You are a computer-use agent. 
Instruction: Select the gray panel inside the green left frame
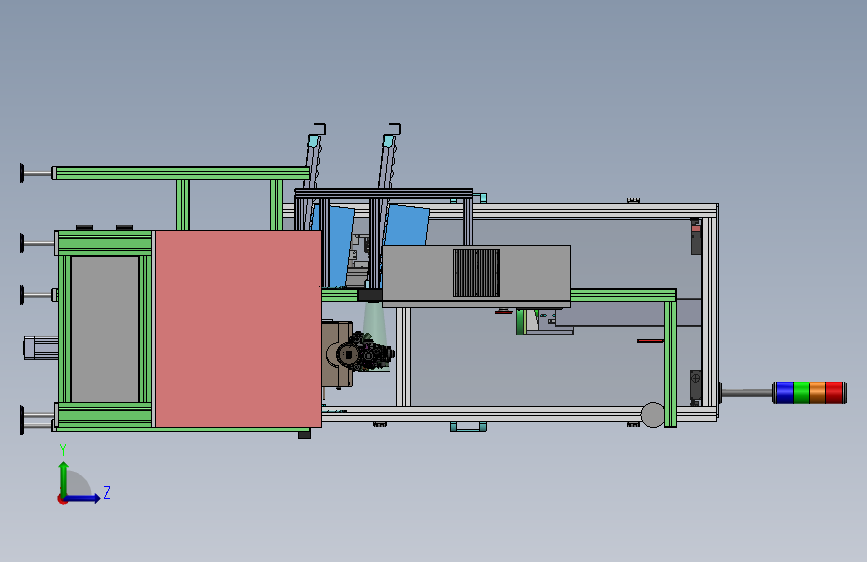pyautogui.click(x=105, y=329)
